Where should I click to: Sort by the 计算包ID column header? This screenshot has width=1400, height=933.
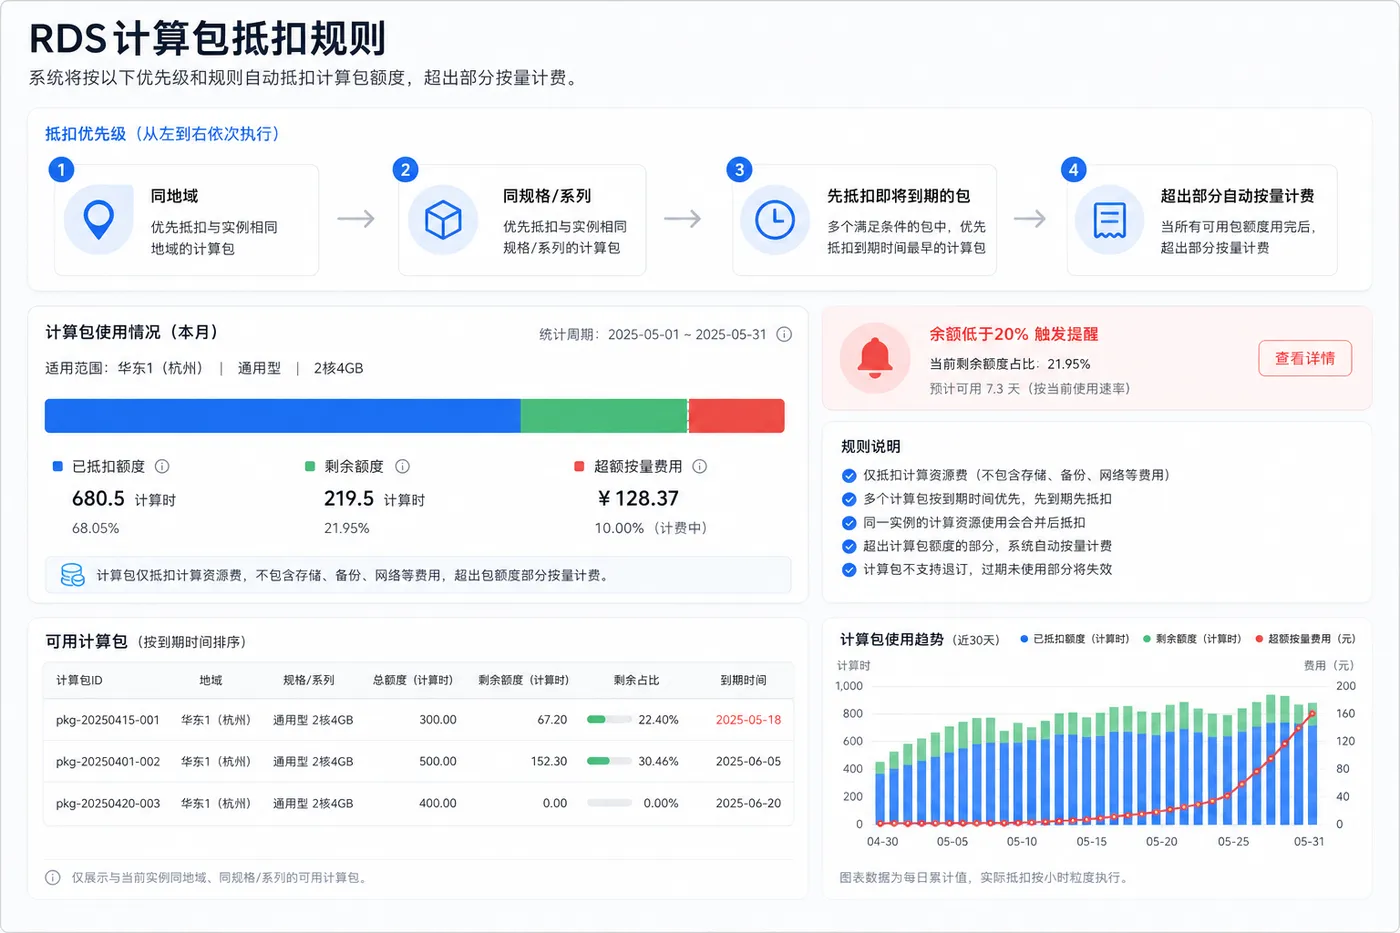coord(79,680)
